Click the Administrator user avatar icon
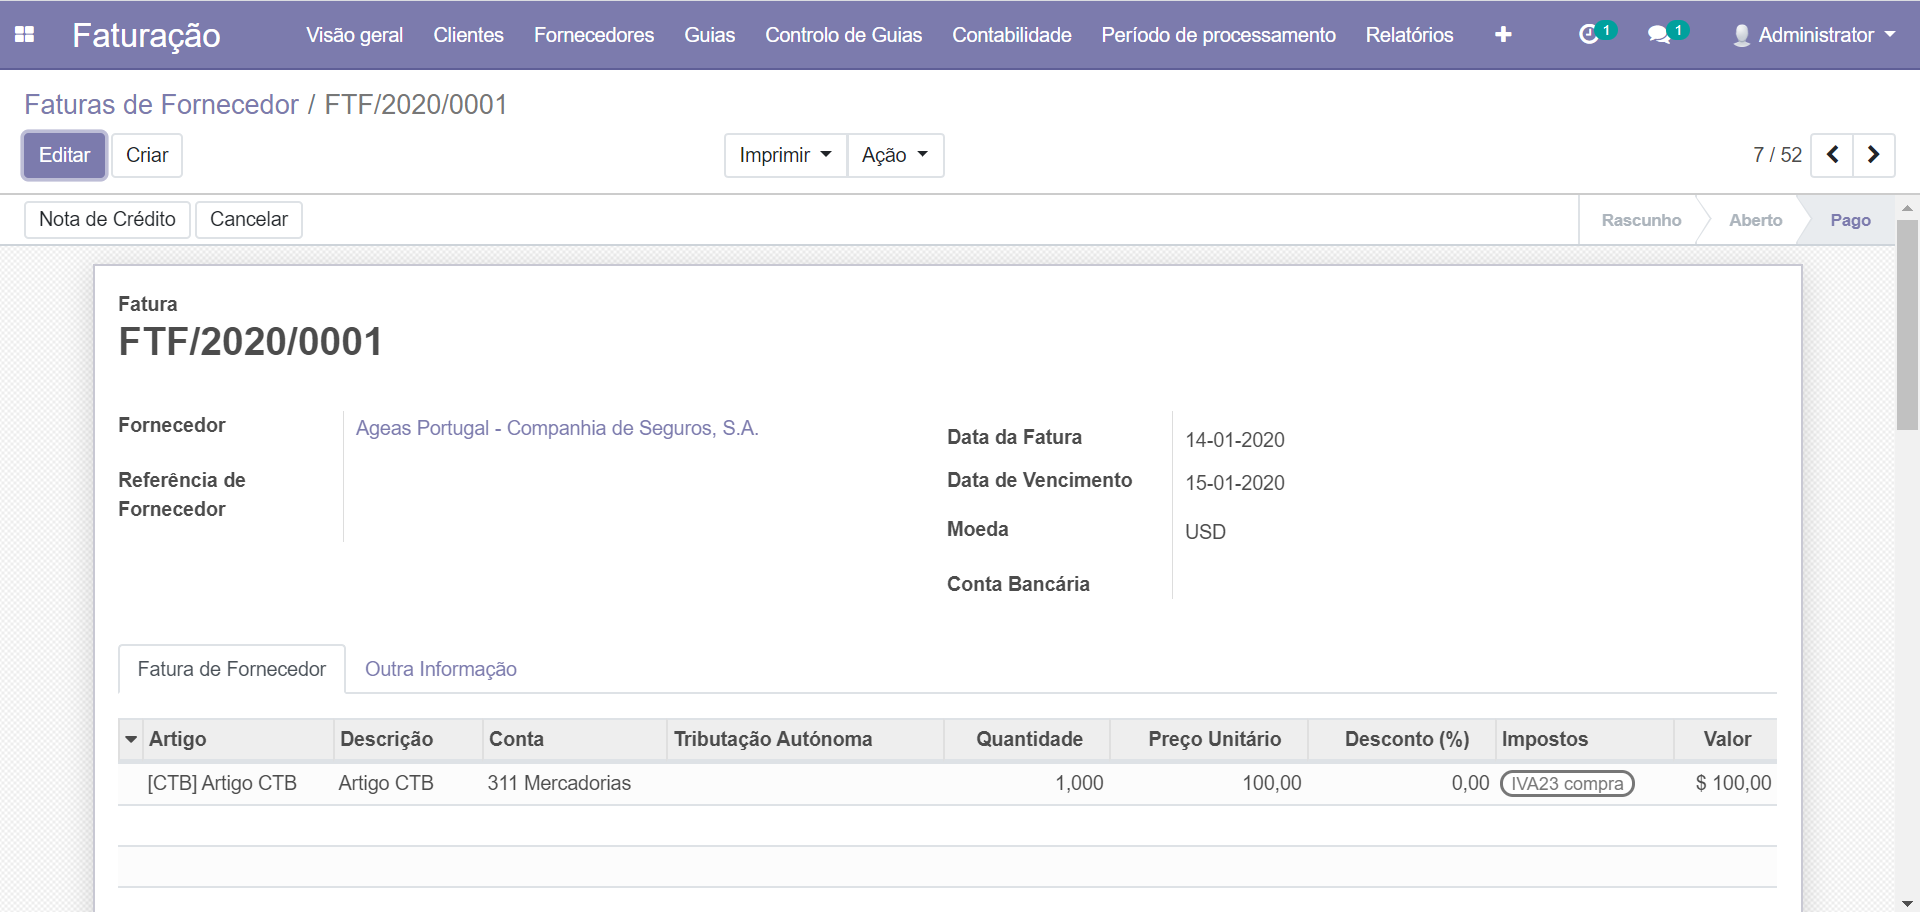Image resolution: width=1920 pixels, height=912 pixels. click(1741, 35)
